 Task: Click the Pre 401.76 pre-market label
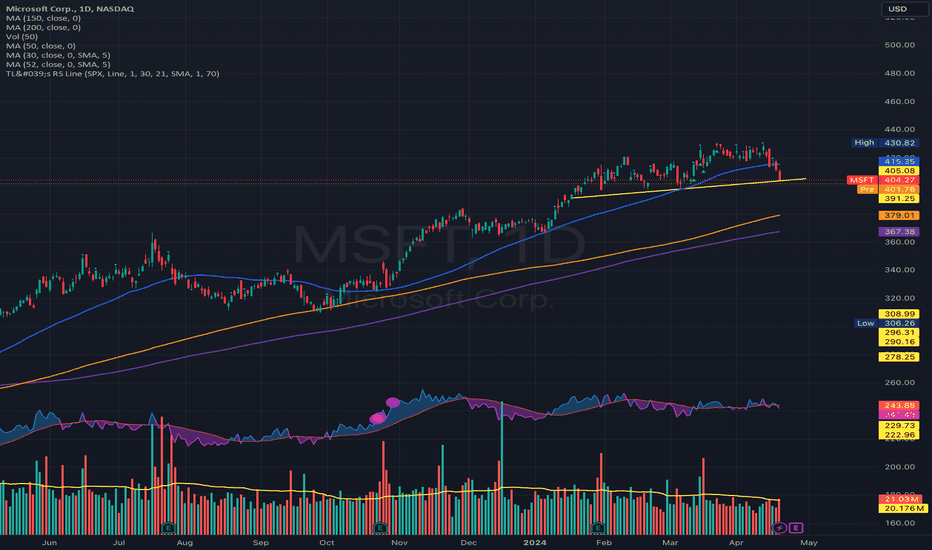(888, 189)
